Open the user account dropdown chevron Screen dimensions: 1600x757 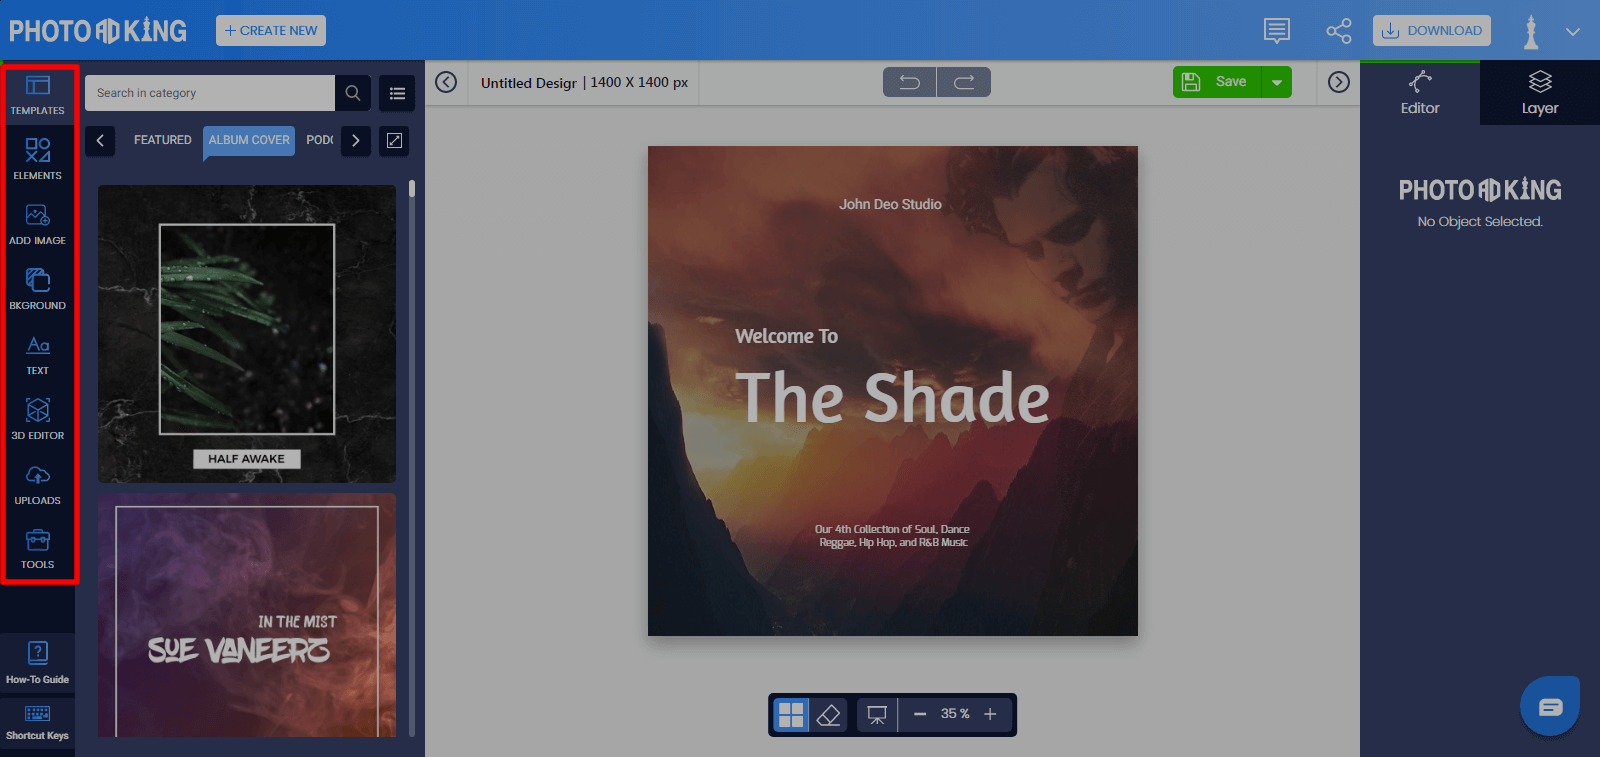[x=1573, y=31]
